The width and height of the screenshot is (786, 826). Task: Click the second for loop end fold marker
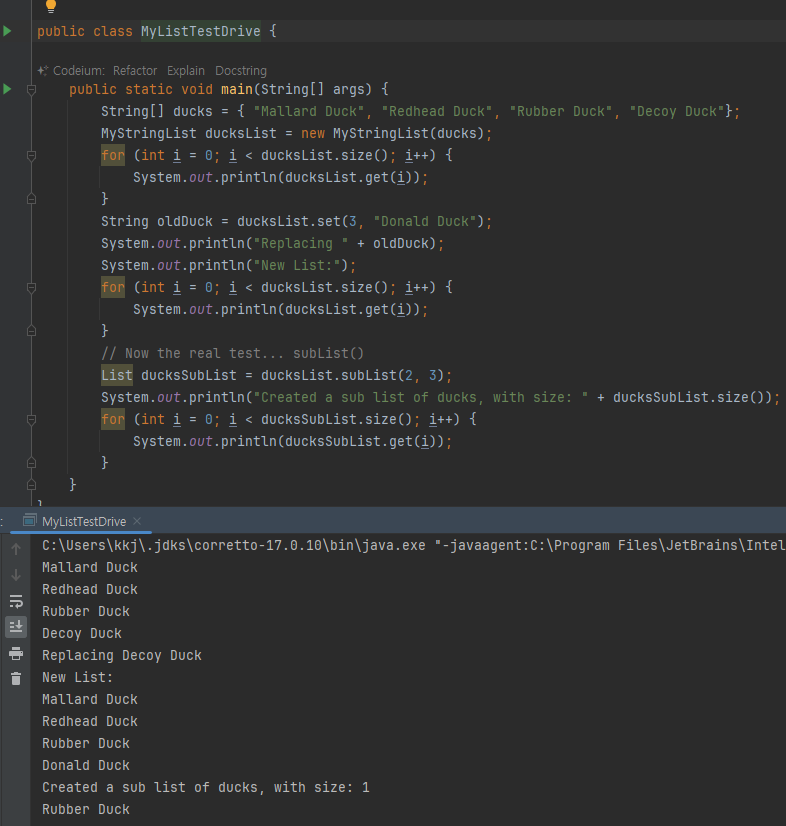click(31, 331)
